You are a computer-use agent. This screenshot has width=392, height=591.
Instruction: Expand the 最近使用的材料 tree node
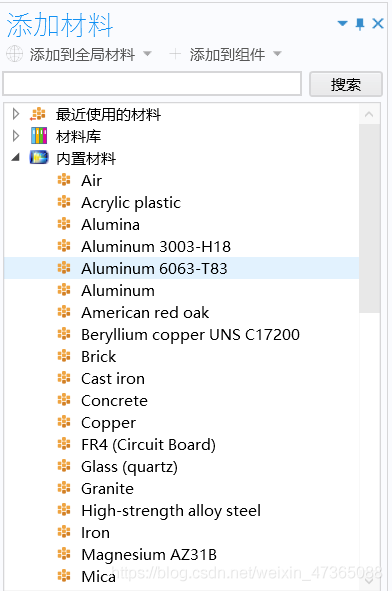tap(15, 113)
